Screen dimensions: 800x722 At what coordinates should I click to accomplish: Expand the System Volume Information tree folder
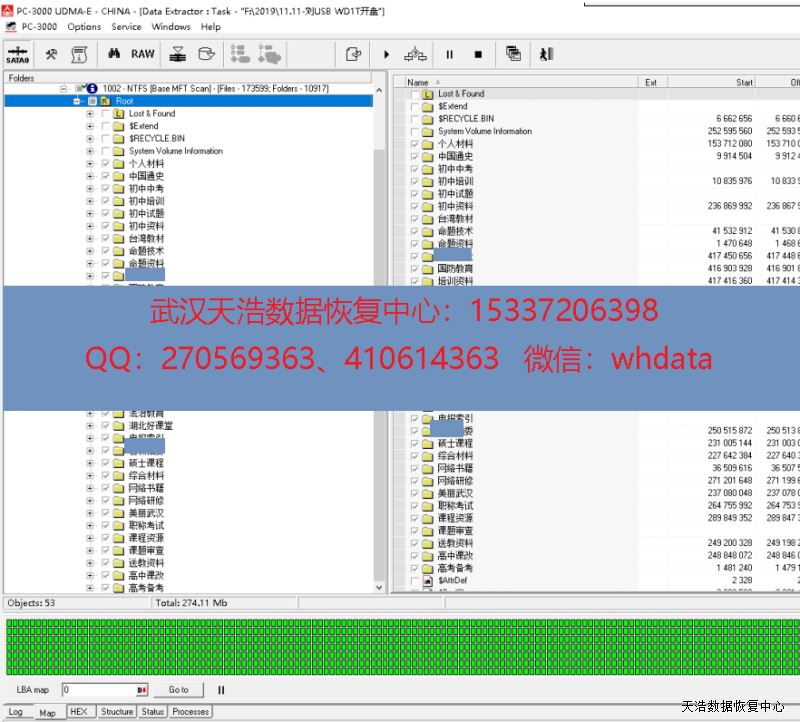pyautogui.click(x=90, y=151)
